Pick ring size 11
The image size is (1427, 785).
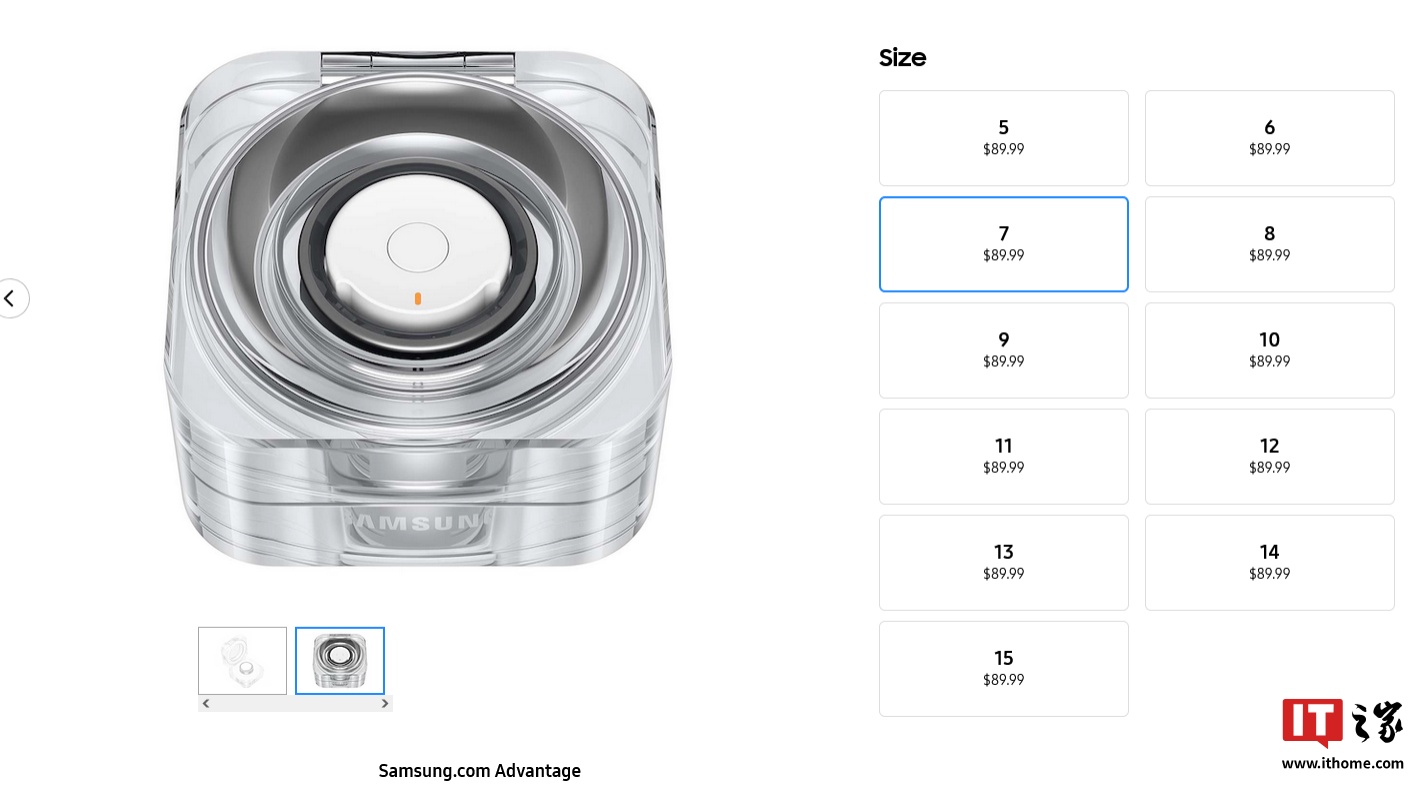coord(1003,456)
